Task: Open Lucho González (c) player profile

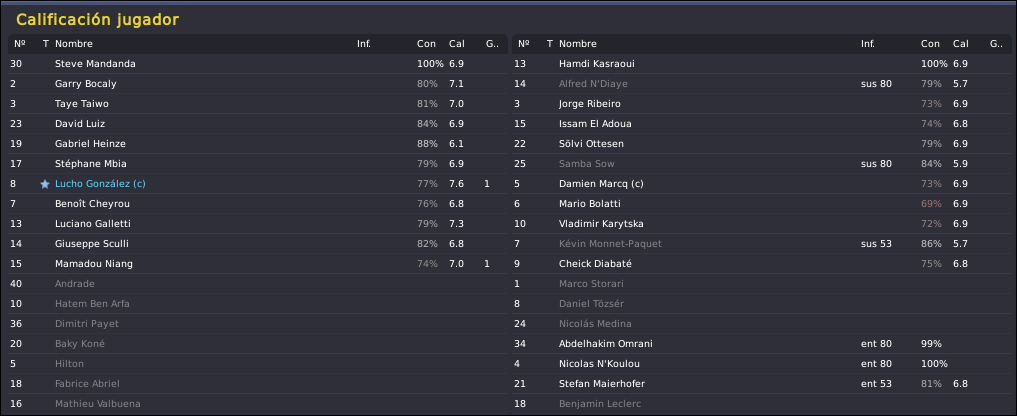Action: point(101,184)
